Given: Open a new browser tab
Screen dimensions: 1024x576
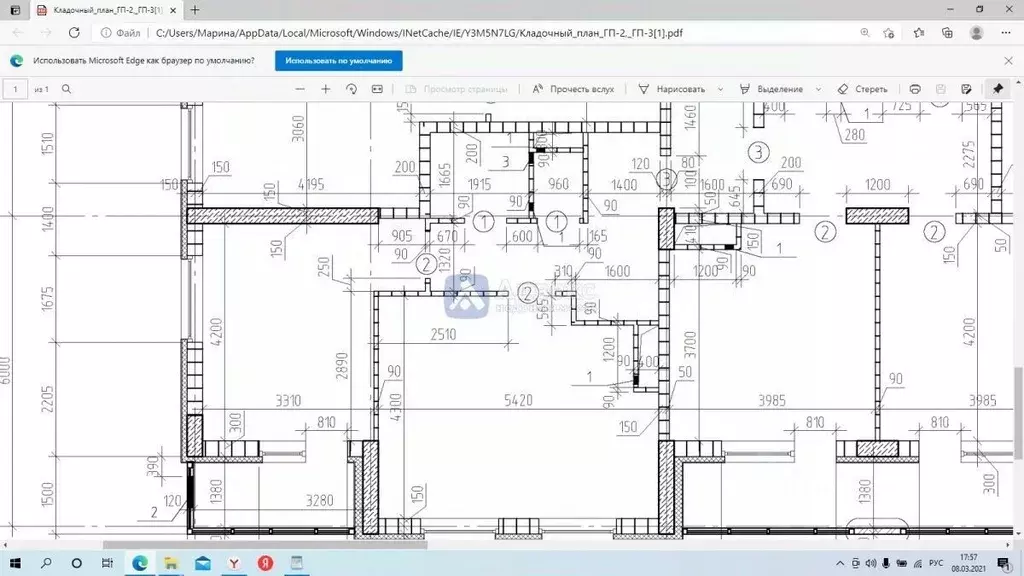Looking at the screenshot, I should (195, 10).
